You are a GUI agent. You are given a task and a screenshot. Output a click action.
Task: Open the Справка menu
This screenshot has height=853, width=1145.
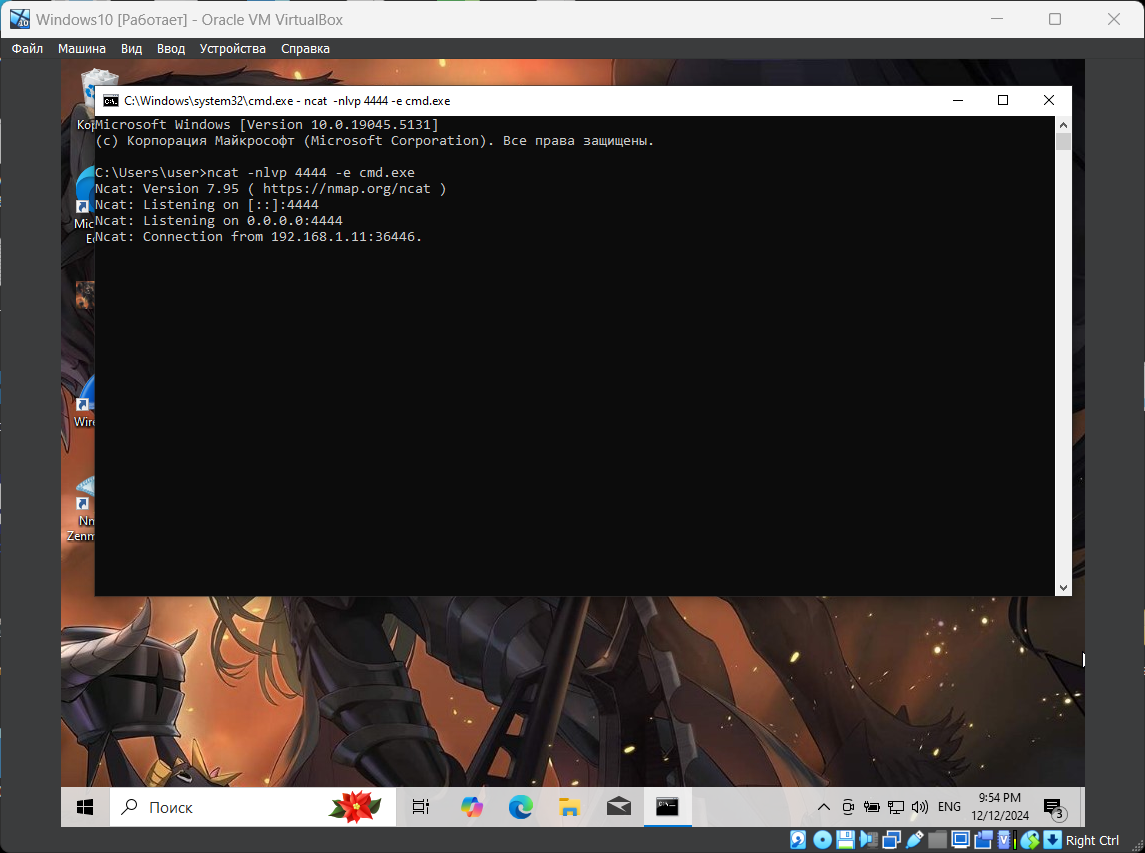click(x=305, y=49)
